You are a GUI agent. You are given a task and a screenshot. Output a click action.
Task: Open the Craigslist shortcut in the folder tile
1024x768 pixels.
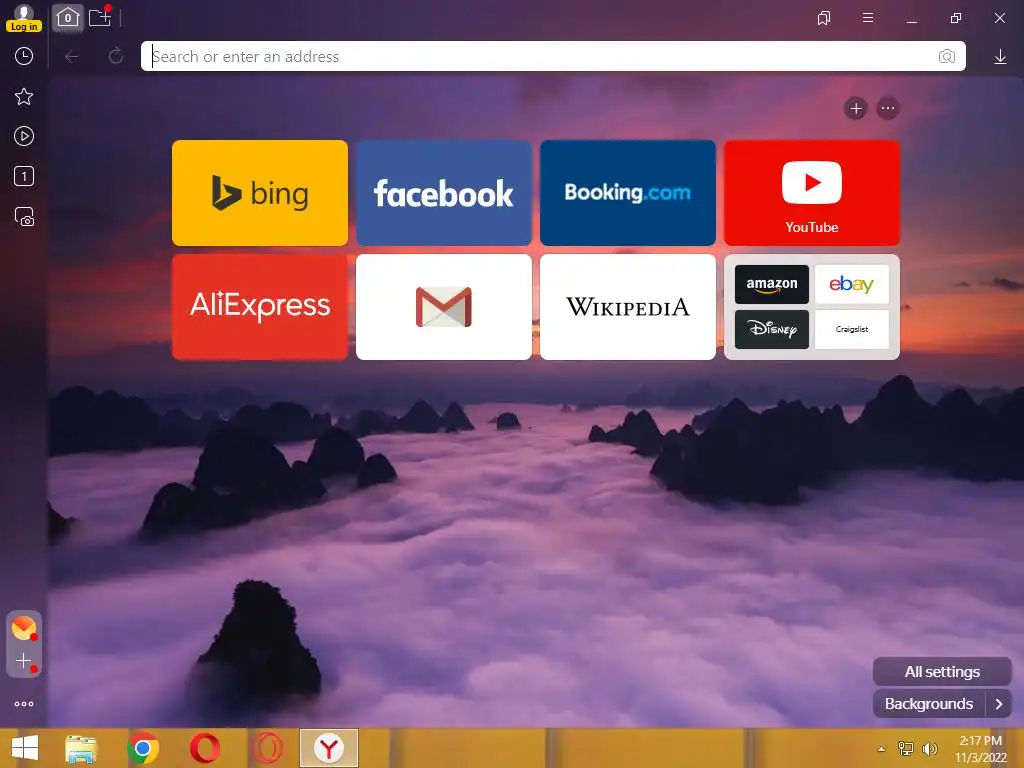[852, 329]
